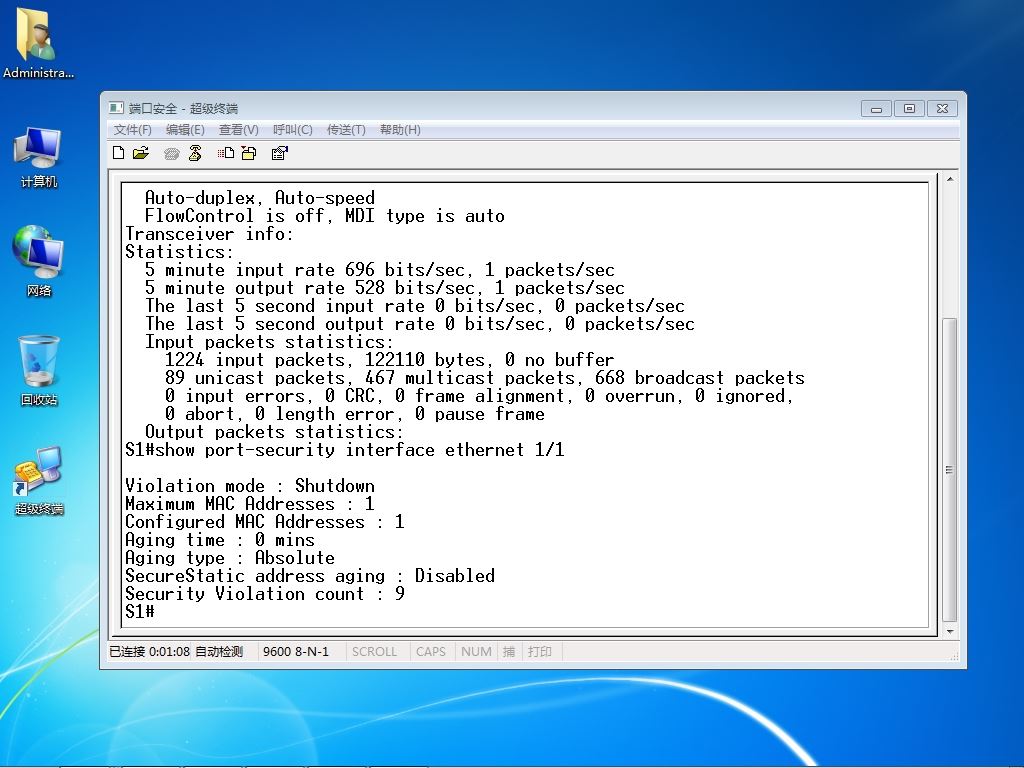Open the 文件(F) menu
This screenshot has height=768, width=1024.
pyautogui.click(x=133, y=129)
